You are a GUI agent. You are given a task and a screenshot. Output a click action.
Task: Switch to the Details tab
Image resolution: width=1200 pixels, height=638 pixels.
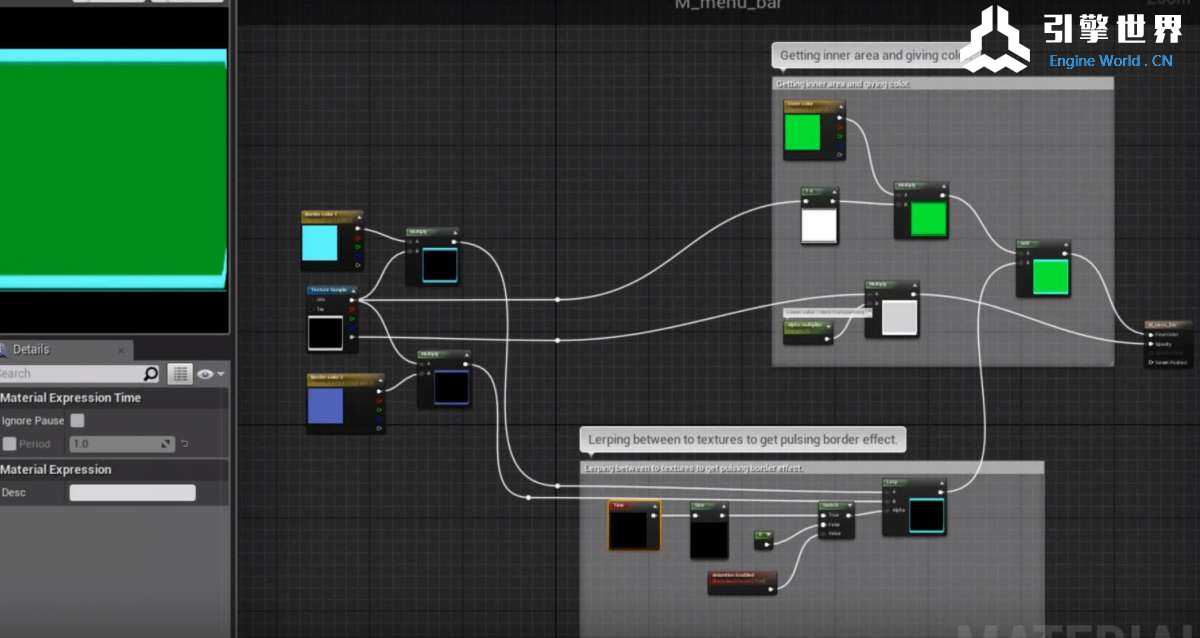[x=31, y=350]
